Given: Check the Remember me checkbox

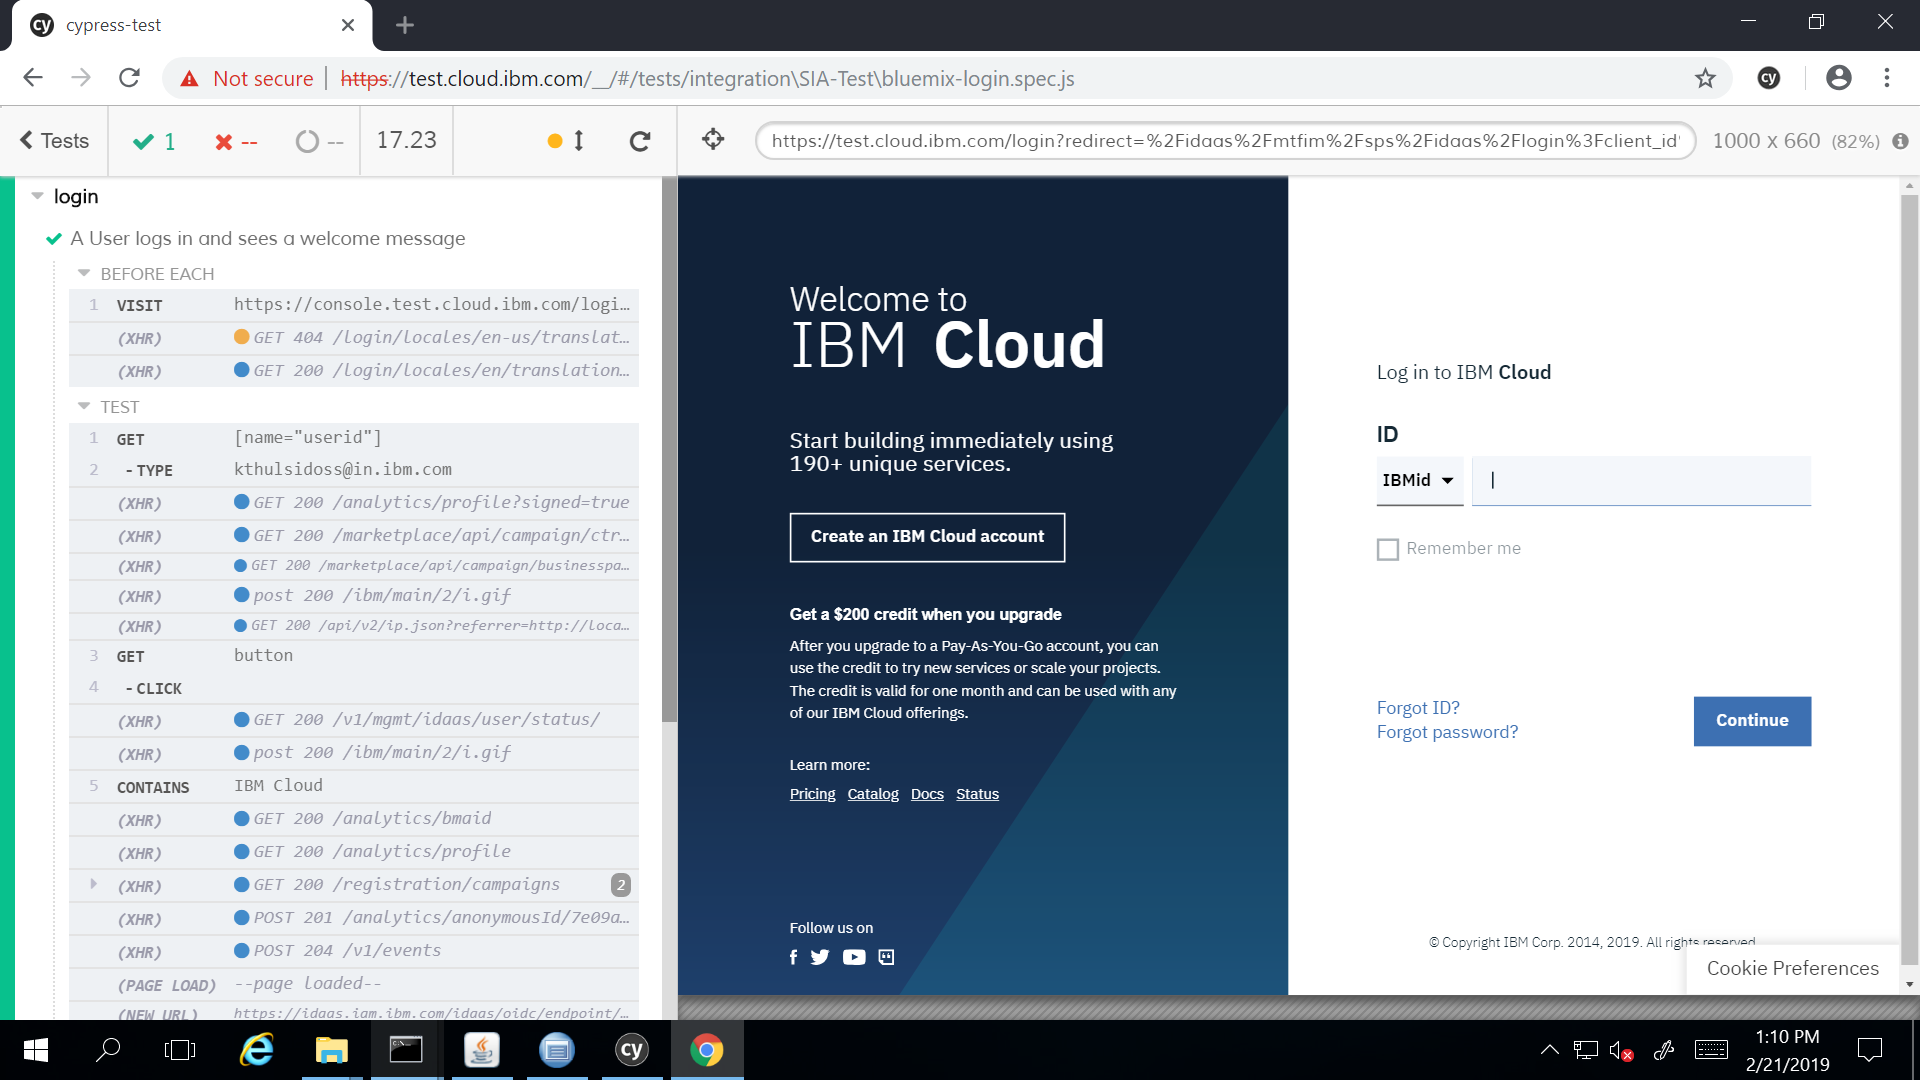Looking at the screenshot, I should (1387, 549).
